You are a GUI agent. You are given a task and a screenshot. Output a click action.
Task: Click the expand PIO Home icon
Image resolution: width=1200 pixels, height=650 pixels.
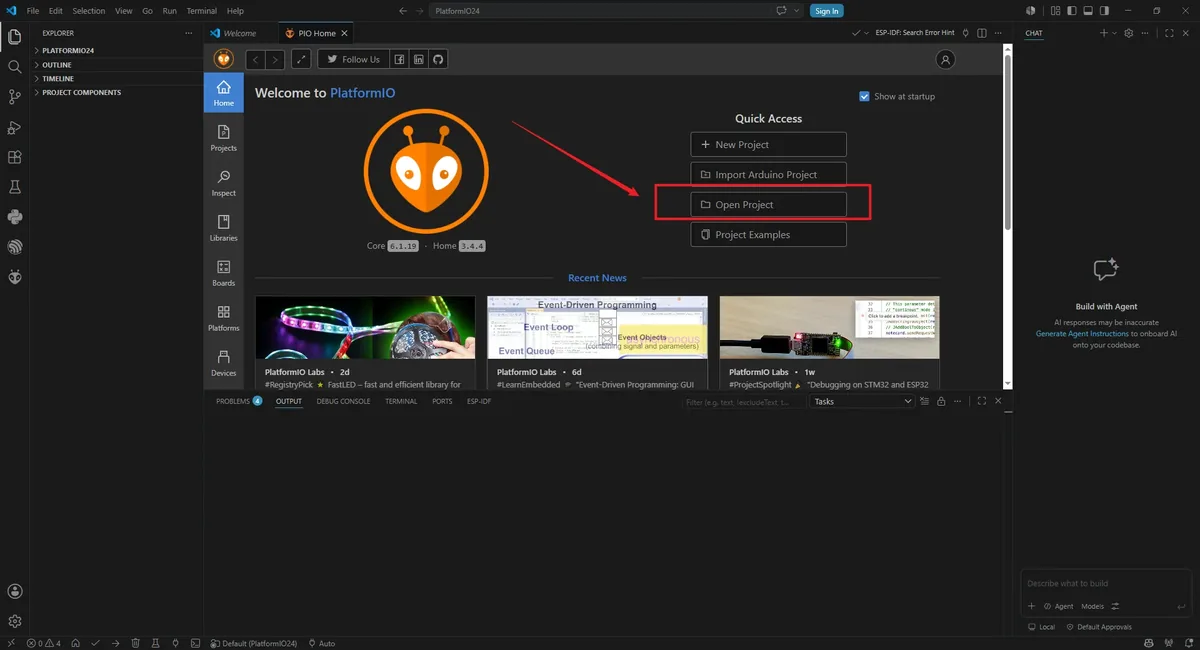point(301,60)
